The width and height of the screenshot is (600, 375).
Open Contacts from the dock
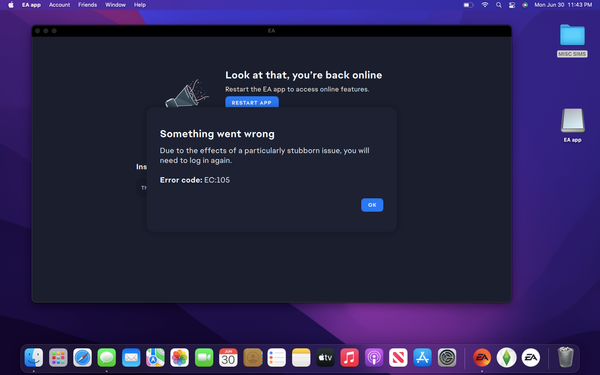click(x=253, y=357)
